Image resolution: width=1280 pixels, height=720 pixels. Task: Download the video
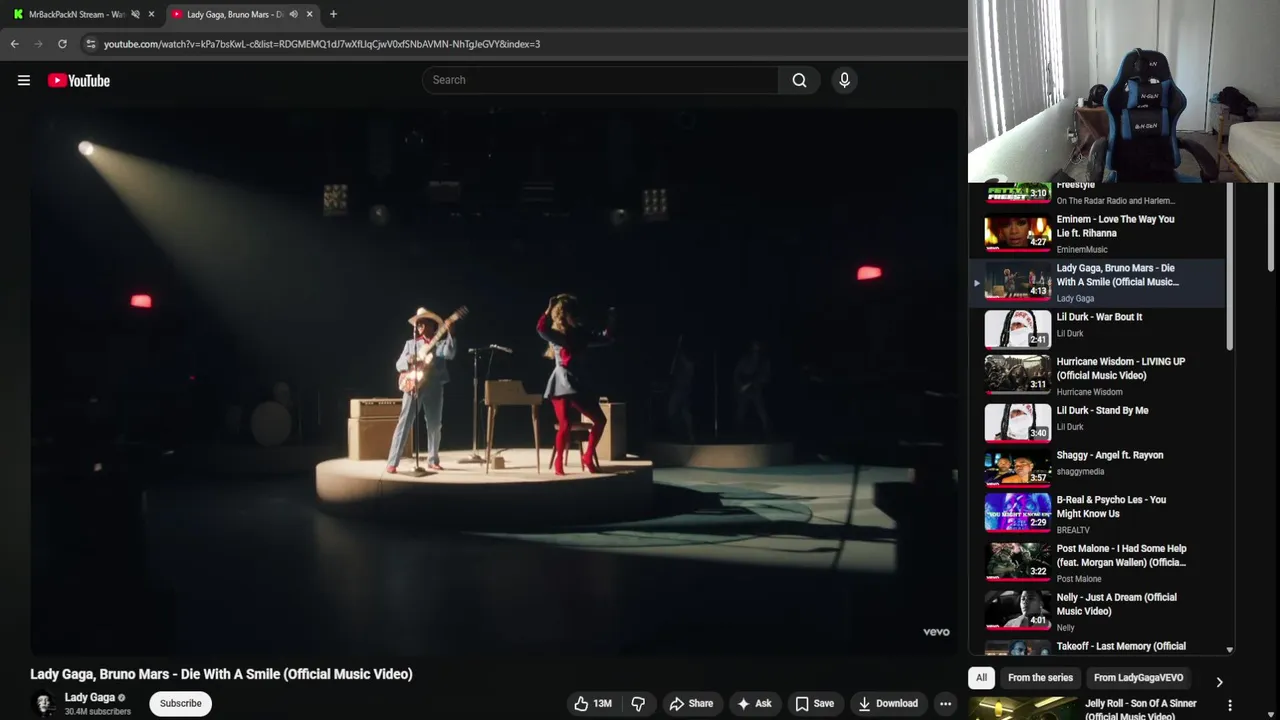(888, 704)
